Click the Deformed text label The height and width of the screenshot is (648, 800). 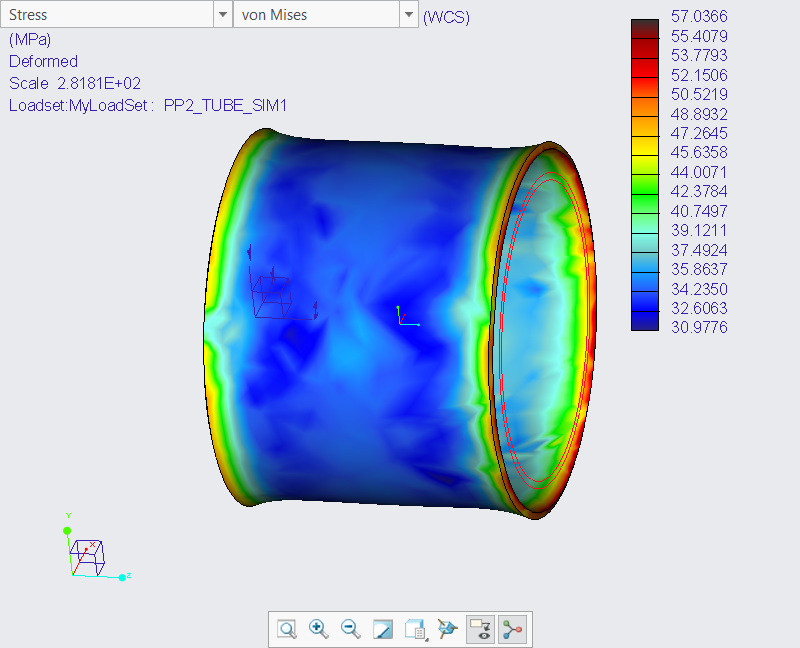point(42,61)
